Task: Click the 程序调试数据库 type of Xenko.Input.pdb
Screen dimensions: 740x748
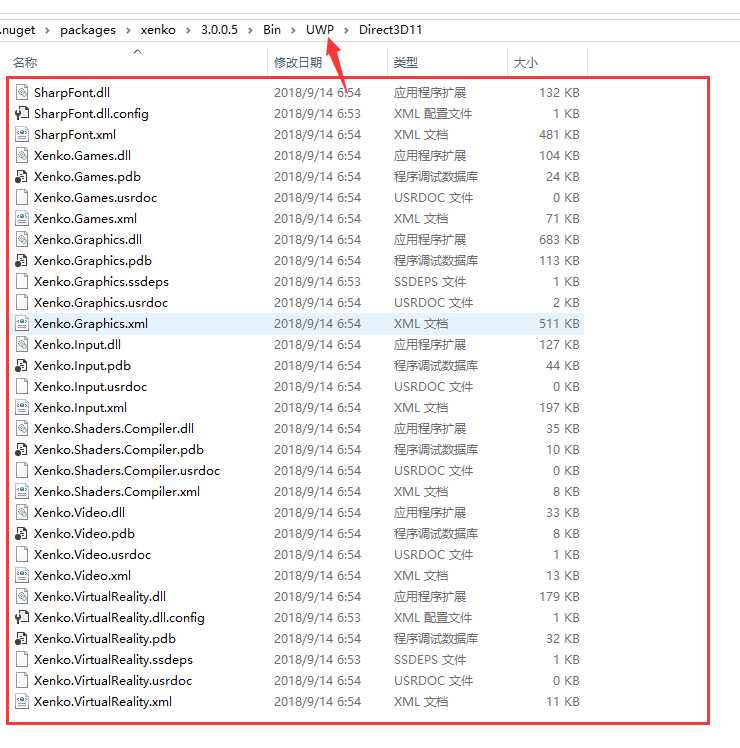Action: [436, 365]
